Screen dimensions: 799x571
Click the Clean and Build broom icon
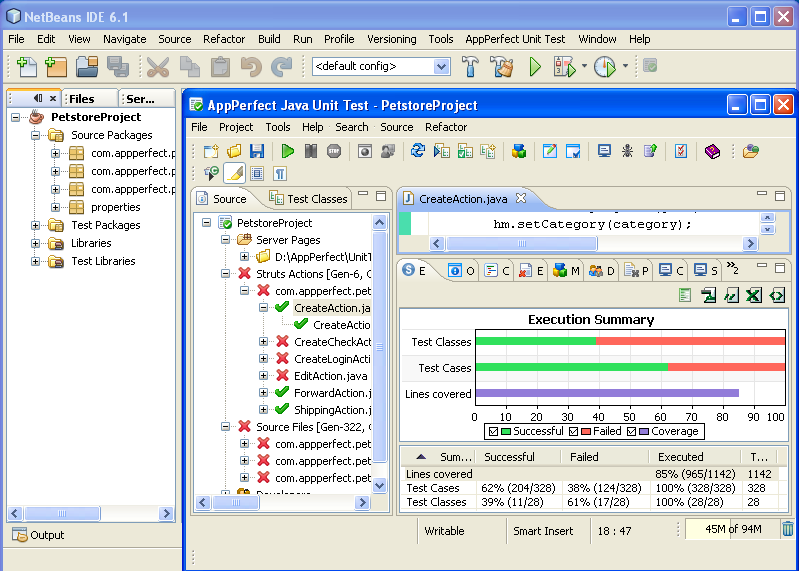pos(502,67)
